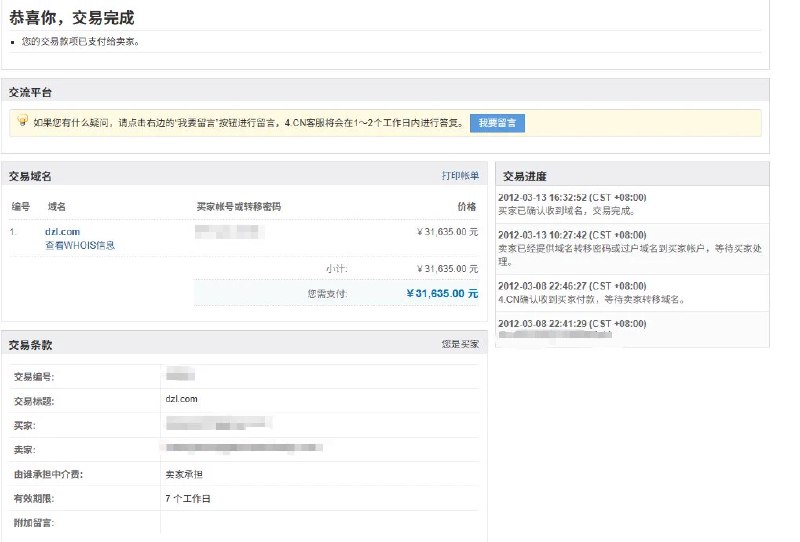This screenshot has height=542, width=800.
Task: Click the 附加留言 label
Action: (x=34, y=523)
